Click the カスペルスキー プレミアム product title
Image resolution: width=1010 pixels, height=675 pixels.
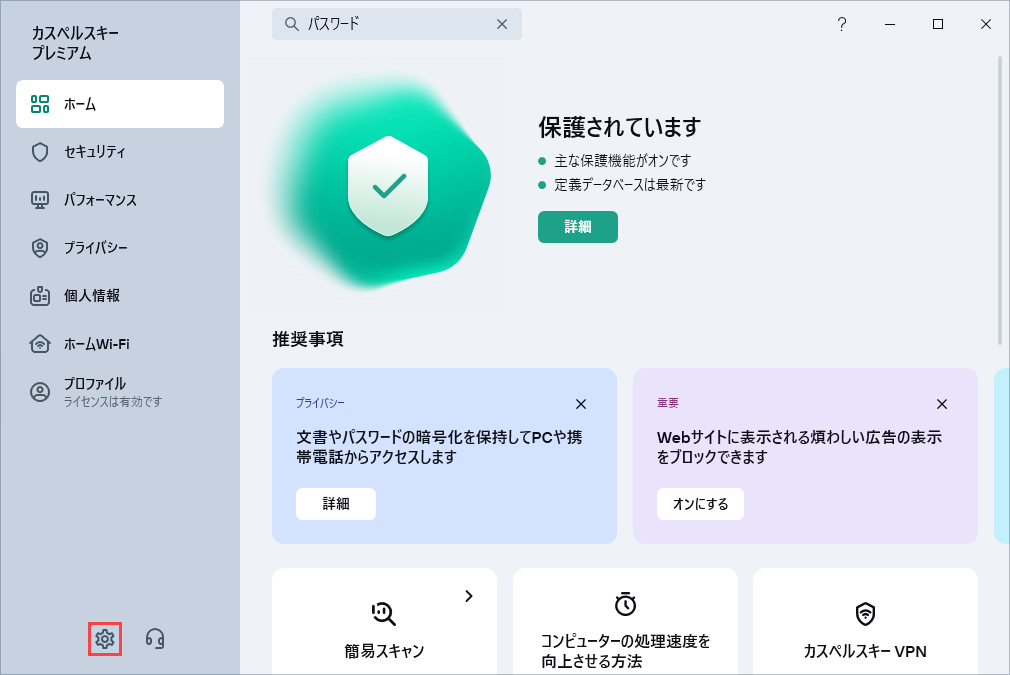pyautogui.click(x=75, y=43)
